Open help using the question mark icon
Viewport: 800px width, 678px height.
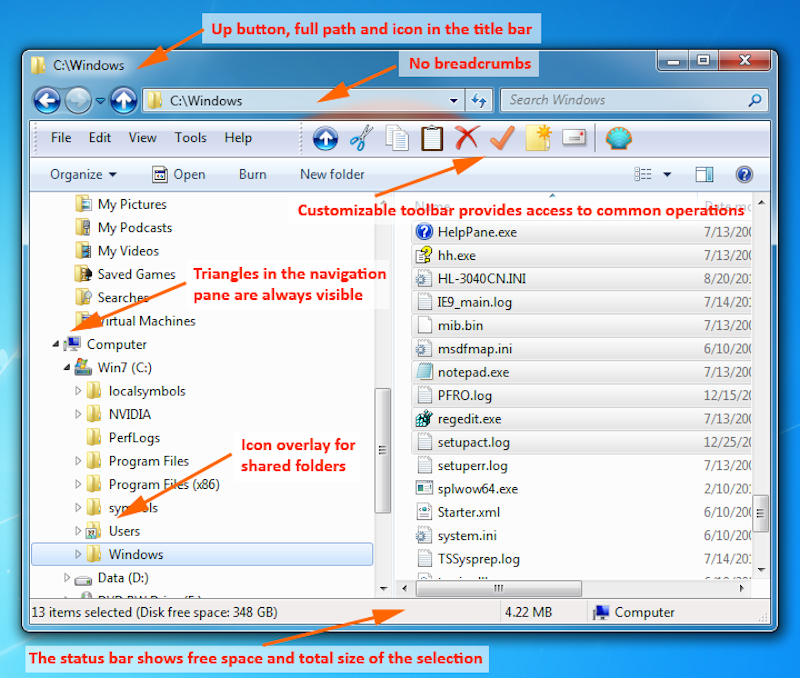pyautogui.click(x=744, y=174)
